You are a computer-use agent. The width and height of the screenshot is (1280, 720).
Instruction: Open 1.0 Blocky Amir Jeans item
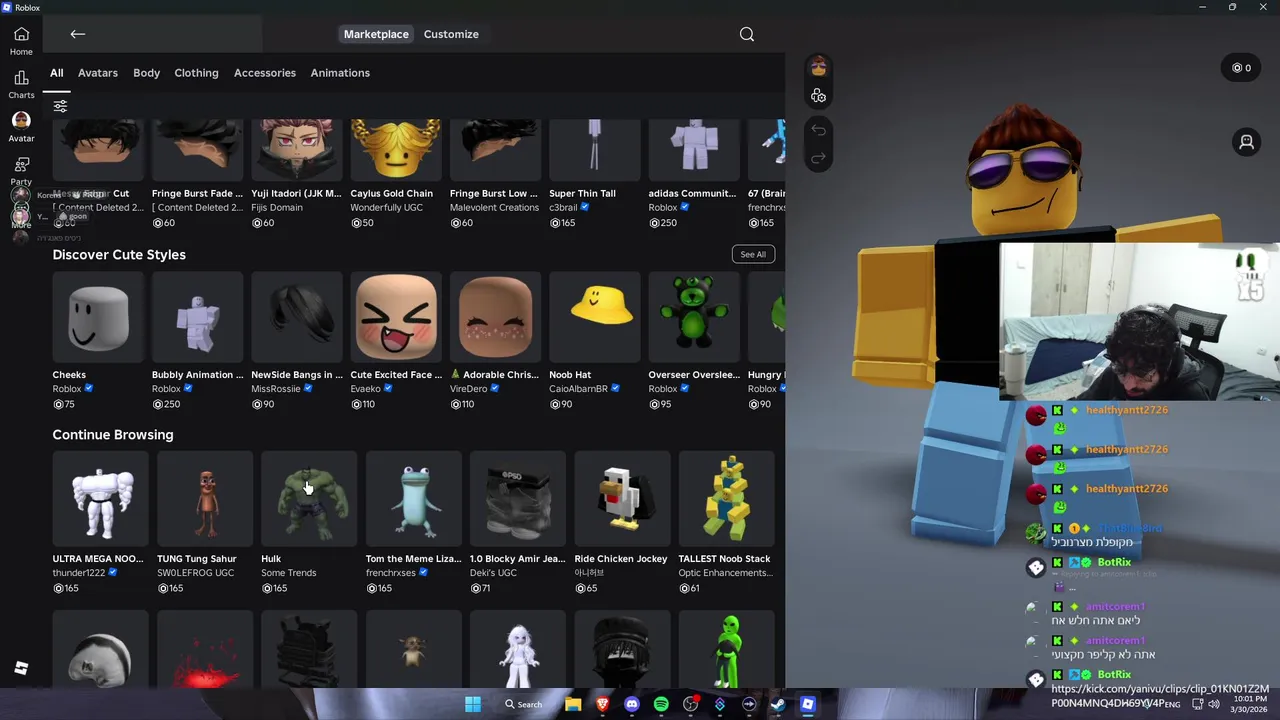click(517, 498)
